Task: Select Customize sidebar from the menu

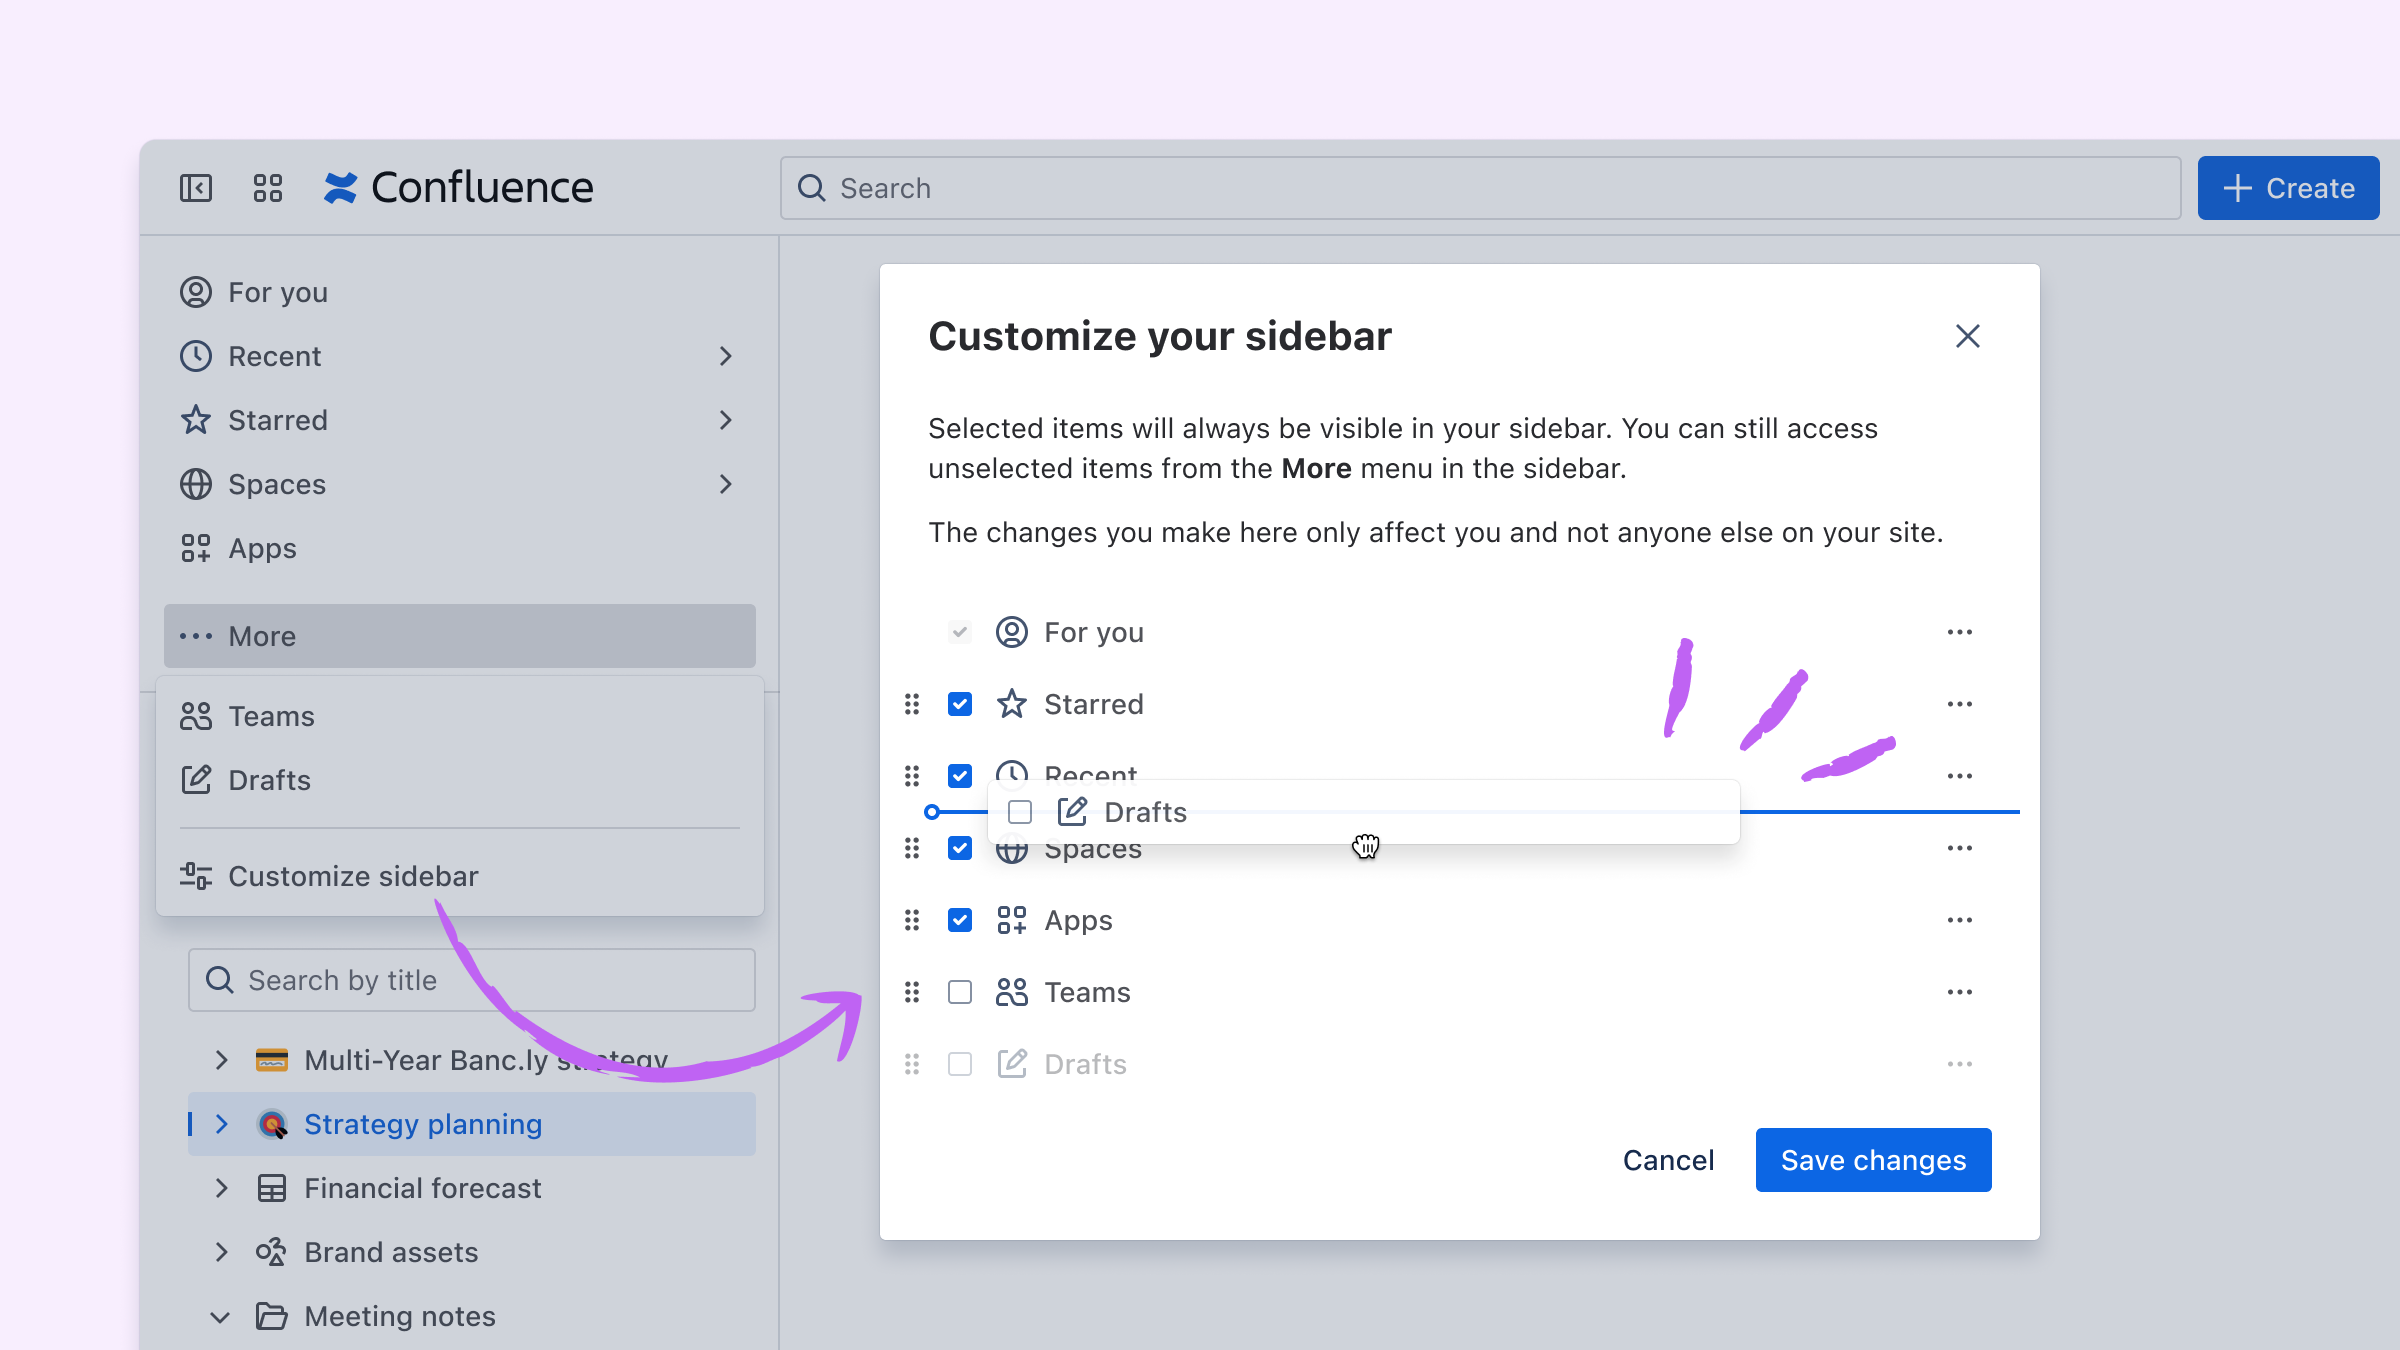Action: (352, 876)
